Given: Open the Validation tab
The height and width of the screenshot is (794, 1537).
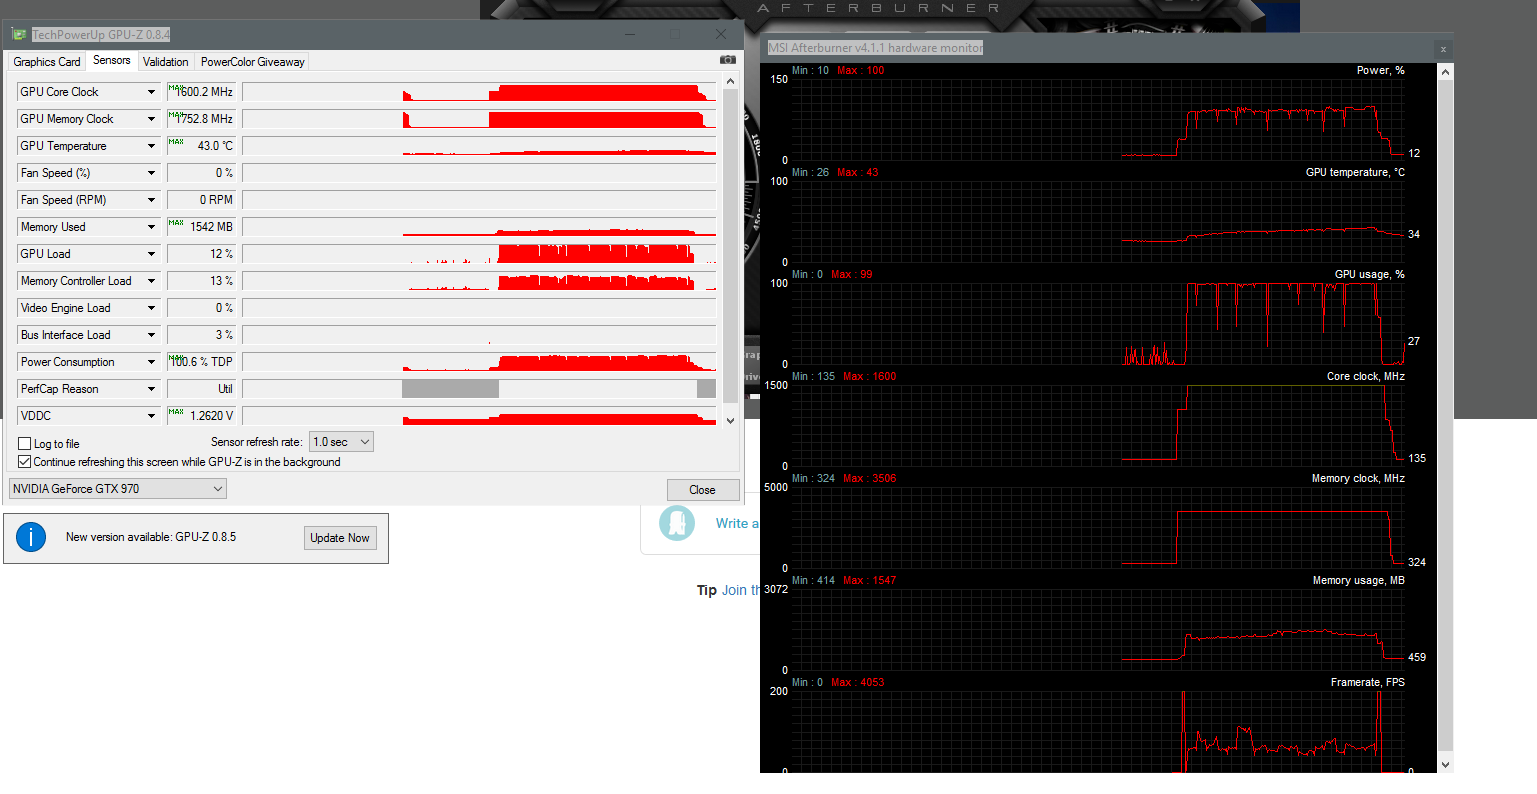Looking at the screenshot, I should (x=166, y=62).
